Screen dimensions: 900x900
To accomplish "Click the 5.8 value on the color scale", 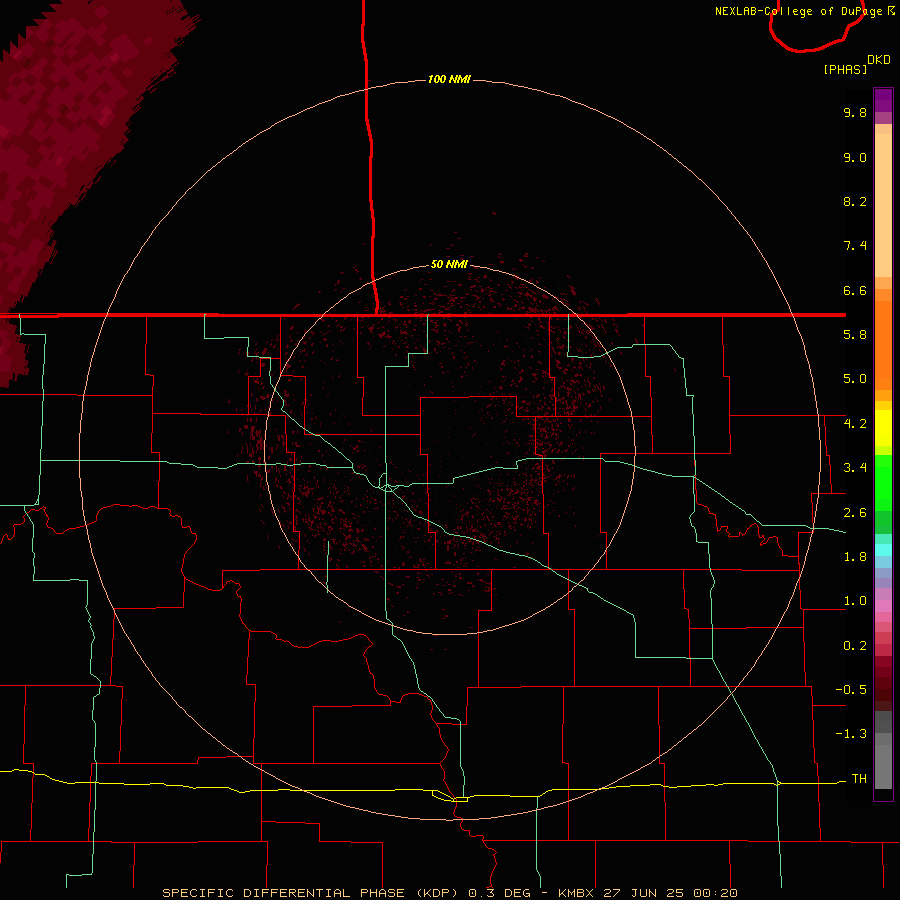I will (x=855, y=335).
